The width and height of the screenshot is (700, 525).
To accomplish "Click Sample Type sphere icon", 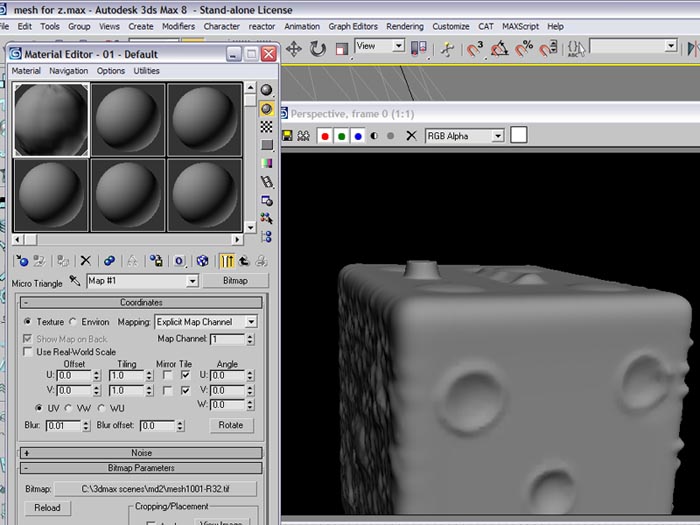I will [267, 90].
